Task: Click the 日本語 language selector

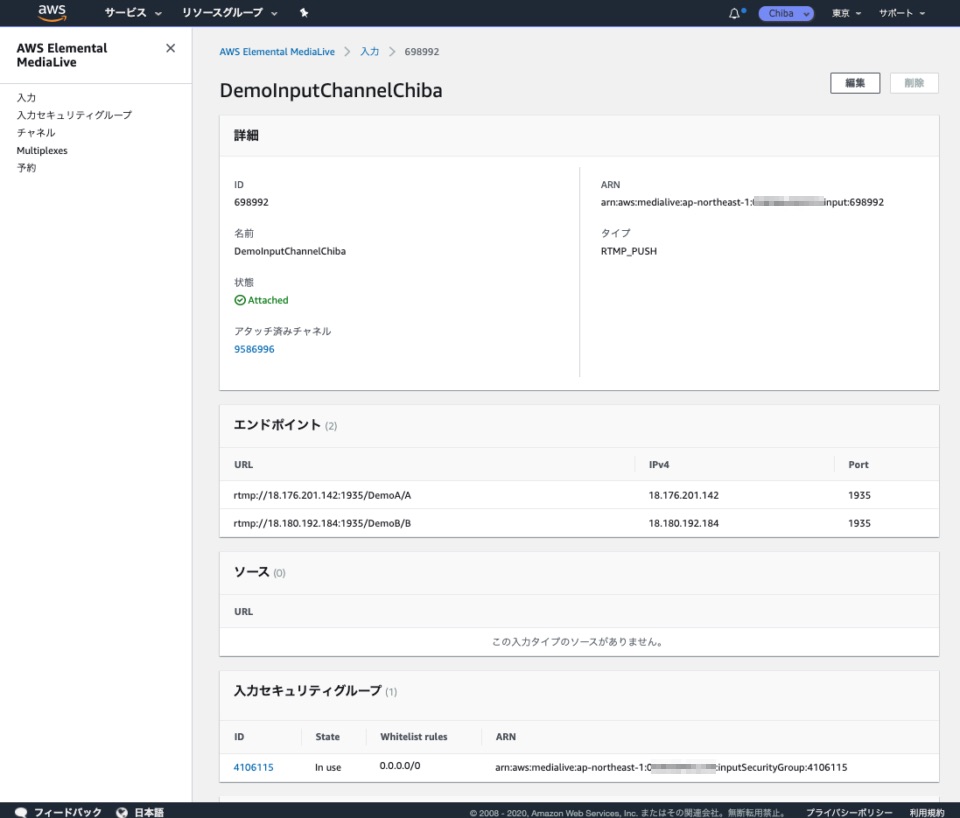Action: [x=149, y=812]
